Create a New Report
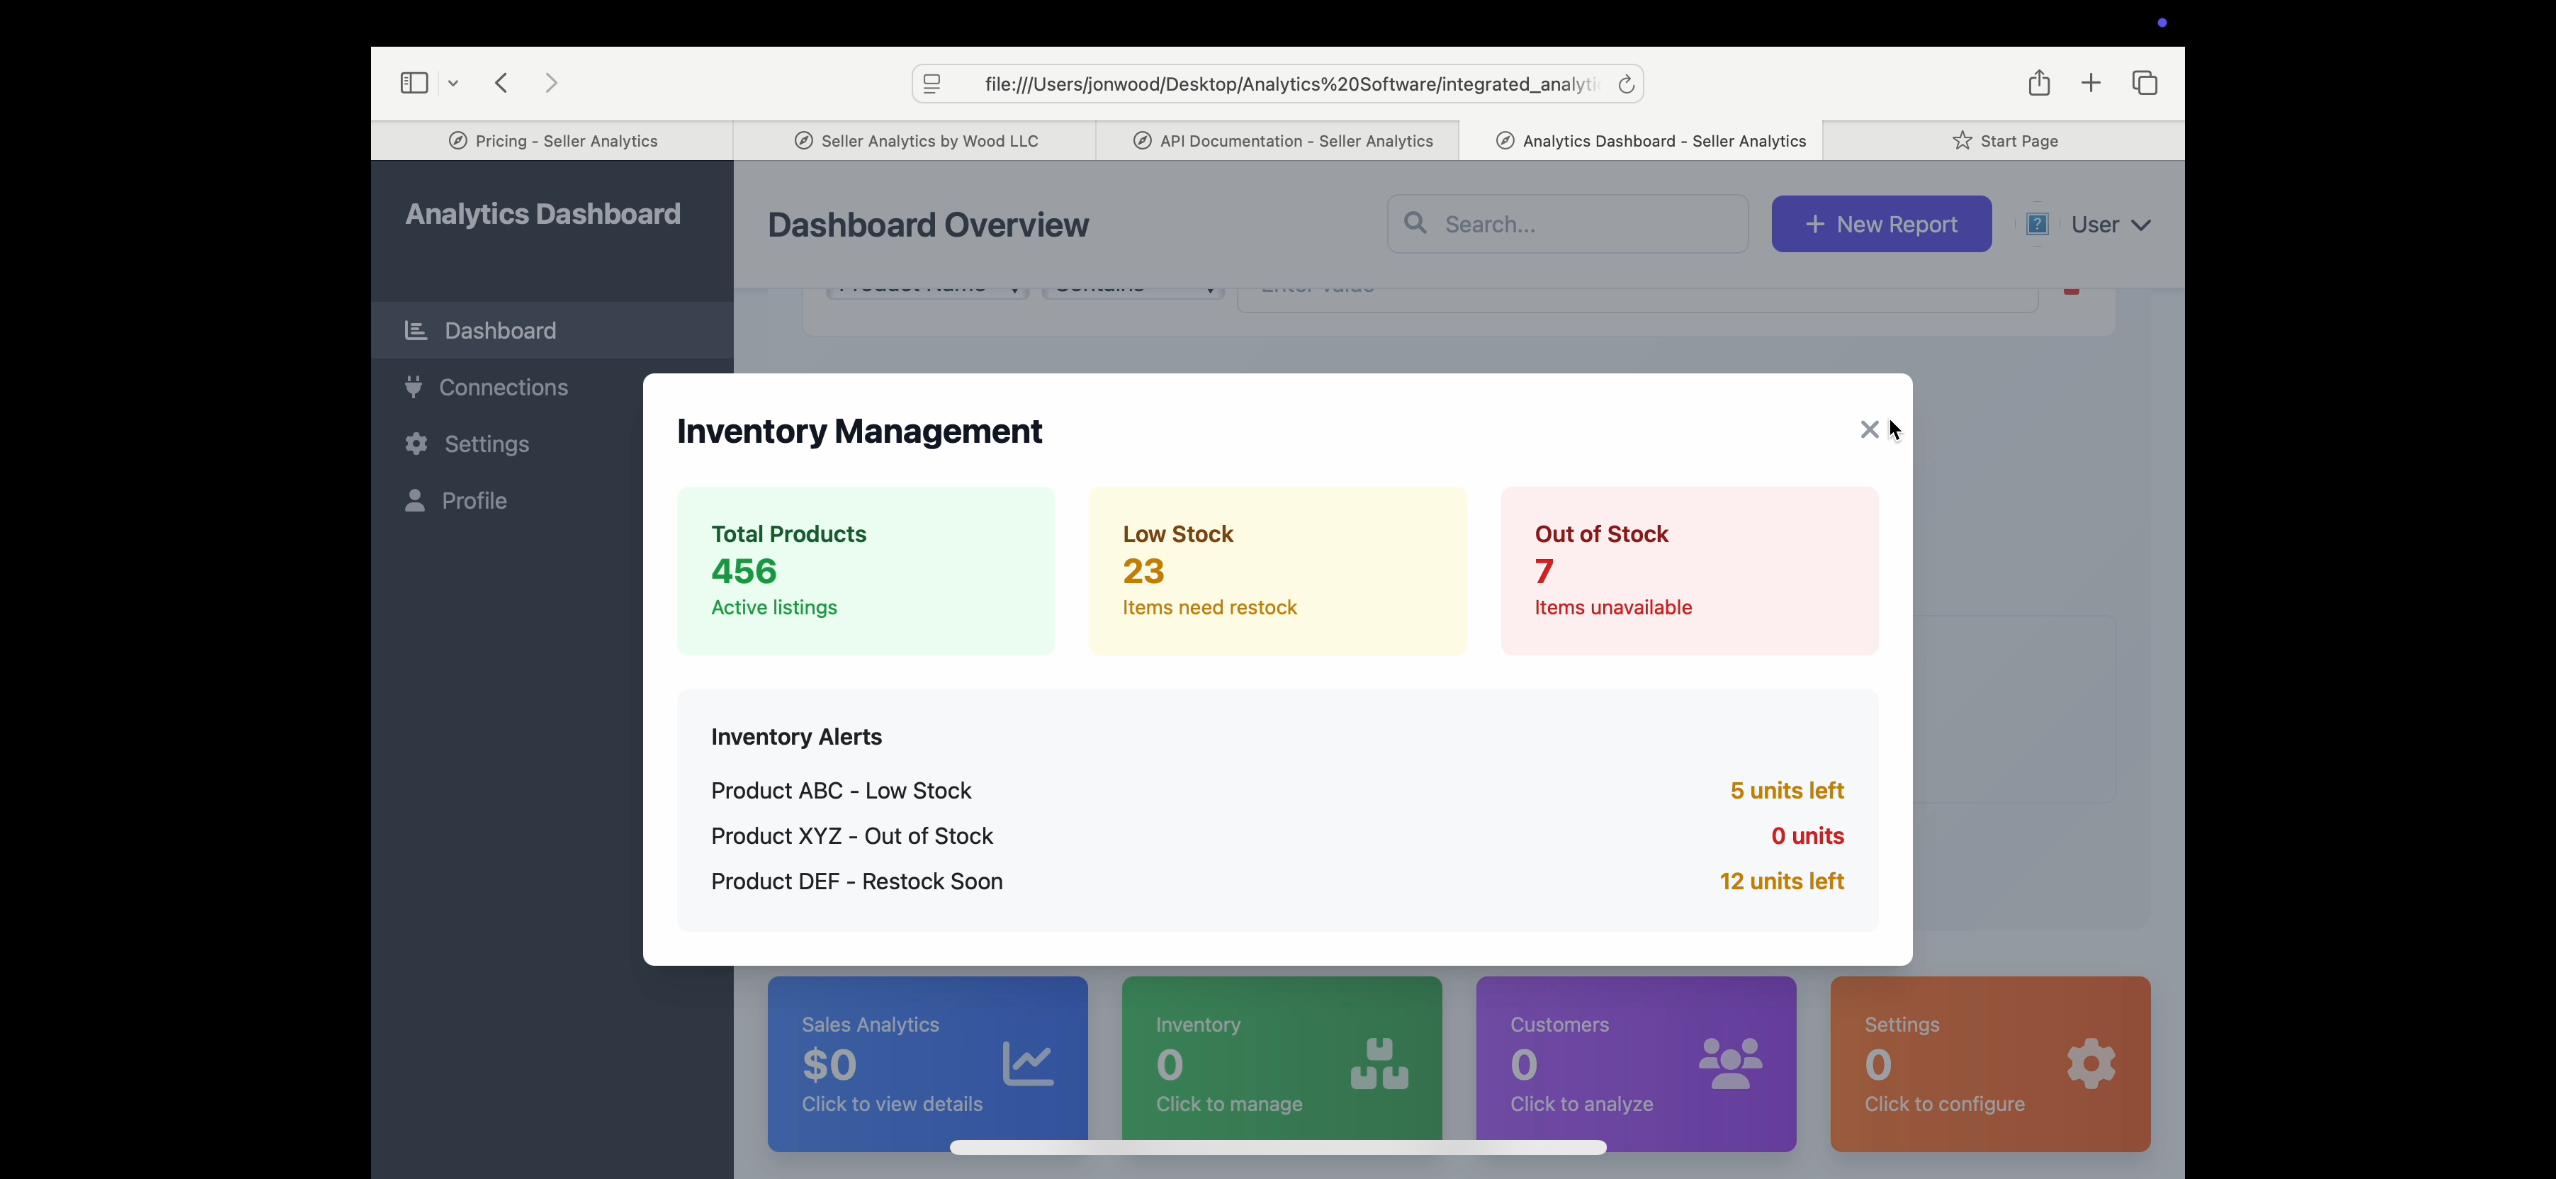Screen dimensions: 2556x1179 pyautogui.click(x=1882, y=224)
